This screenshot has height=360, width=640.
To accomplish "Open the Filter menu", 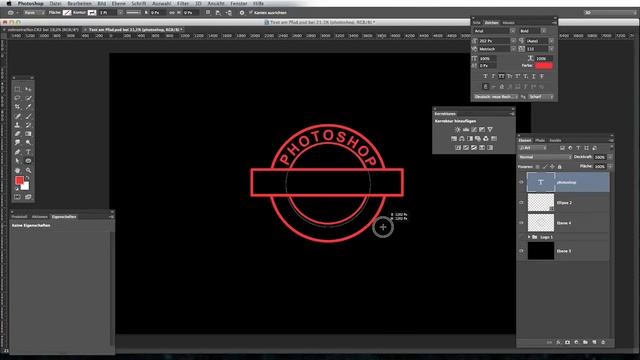I will (x=183, y=3).
